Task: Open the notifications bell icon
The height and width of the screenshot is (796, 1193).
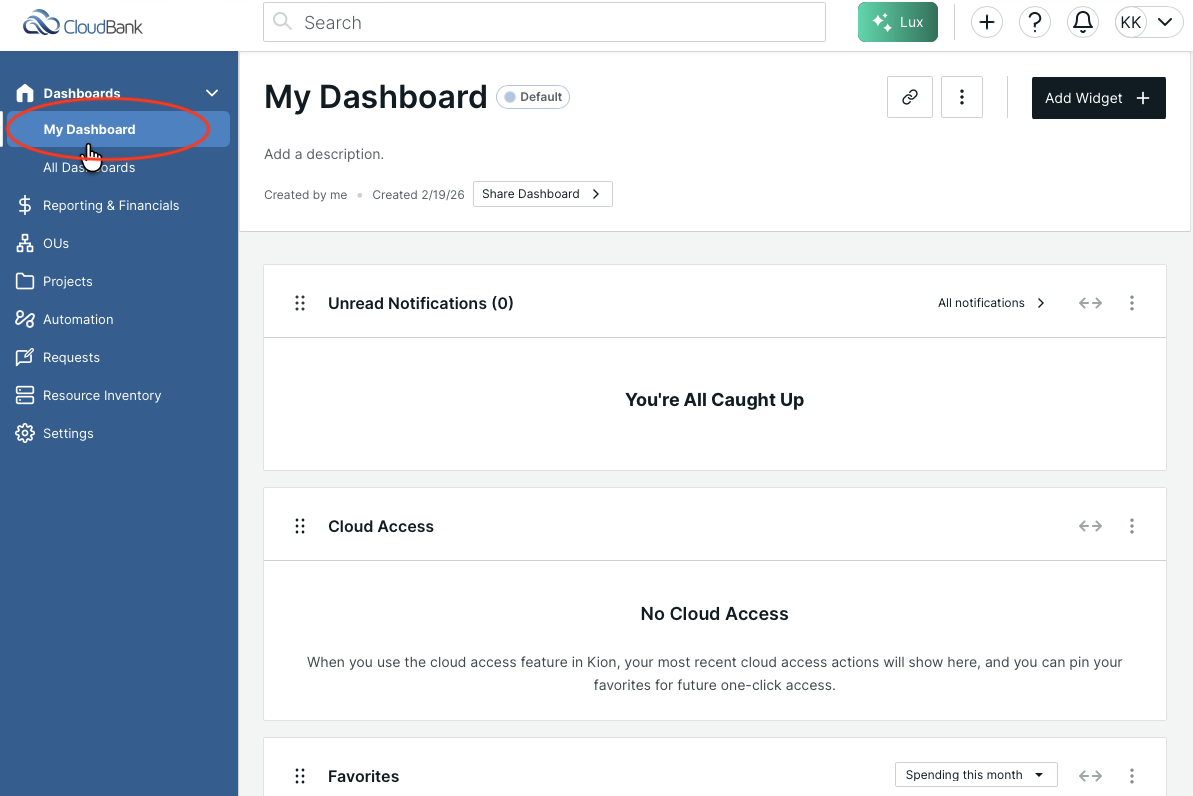Action: tap(1082, 22)
